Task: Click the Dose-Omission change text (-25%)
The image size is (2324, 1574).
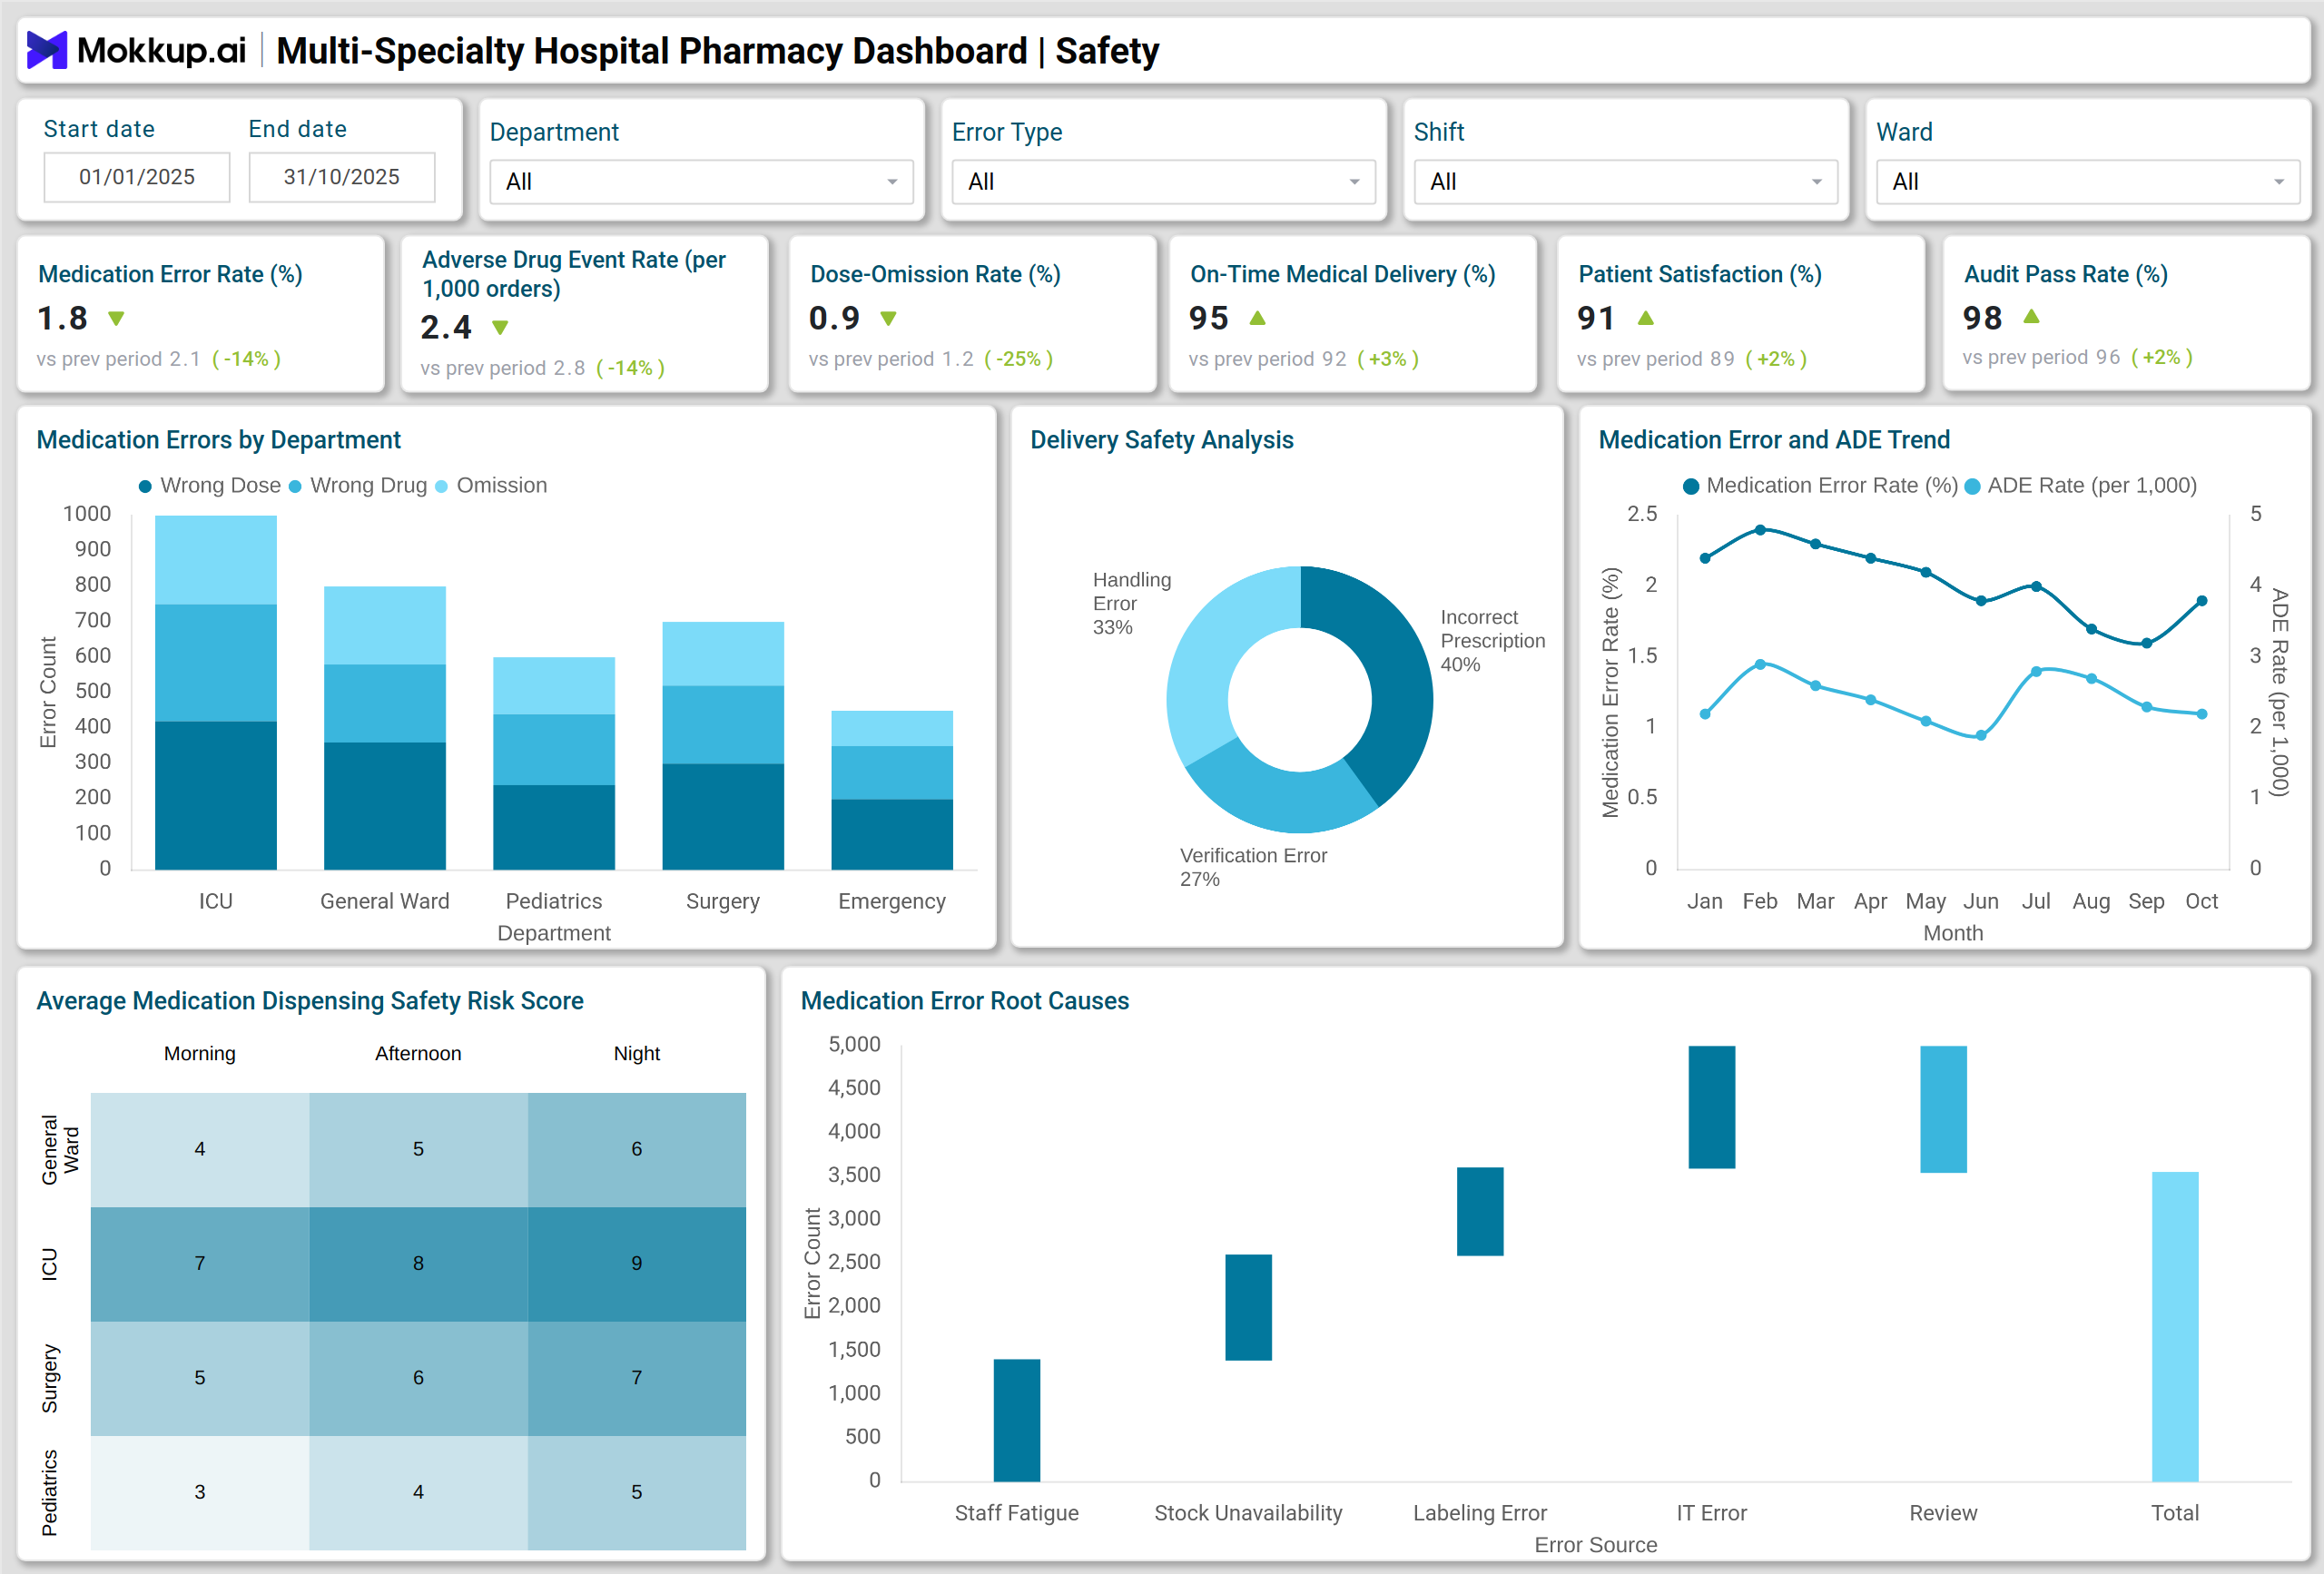Action: (x=1019, y=359)
